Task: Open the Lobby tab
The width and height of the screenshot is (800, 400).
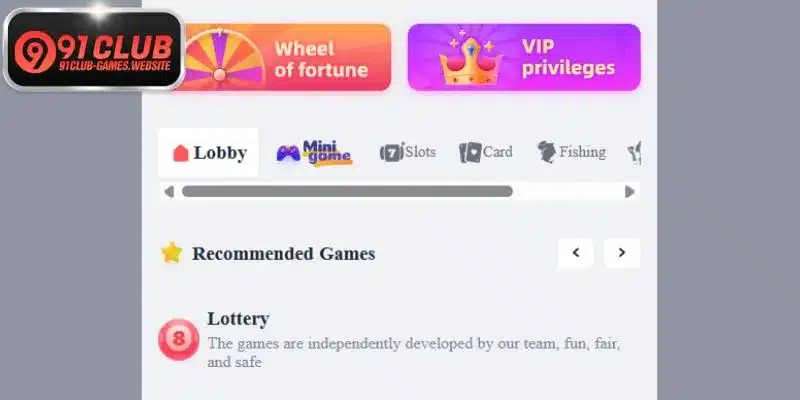Action: (x=208, y=153)
